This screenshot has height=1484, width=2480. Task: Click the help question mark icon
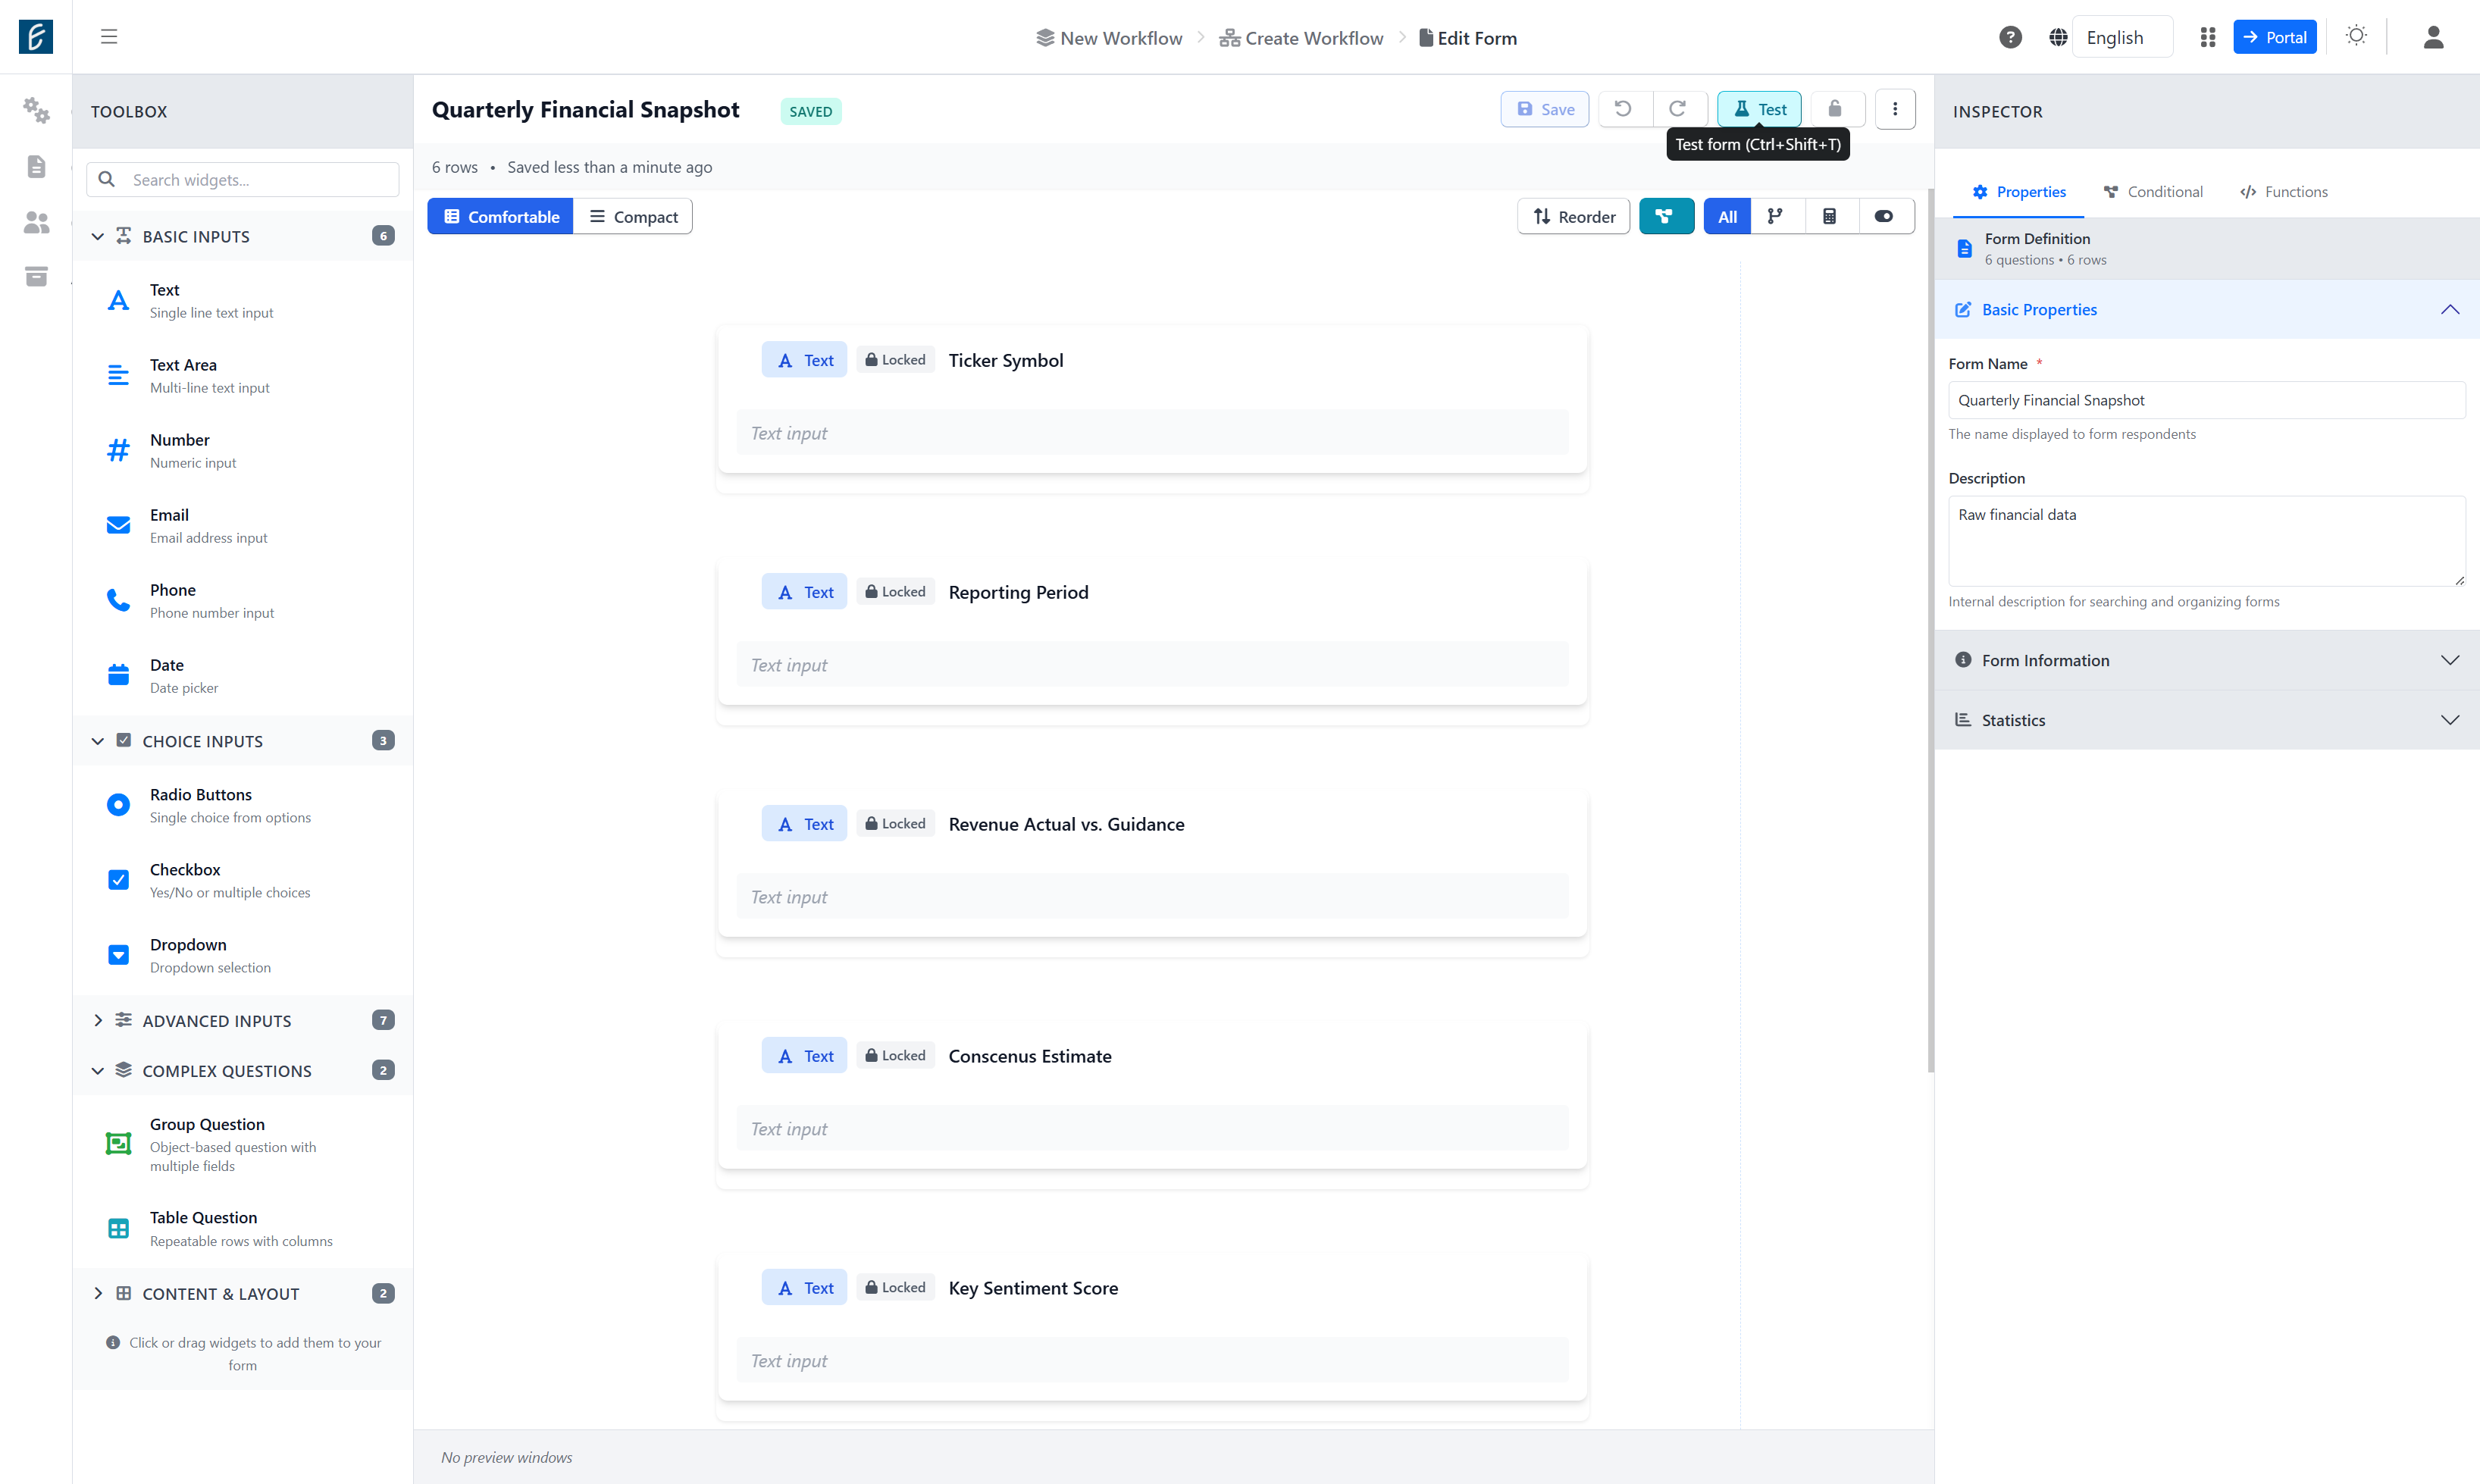(x=2010, y=37)
